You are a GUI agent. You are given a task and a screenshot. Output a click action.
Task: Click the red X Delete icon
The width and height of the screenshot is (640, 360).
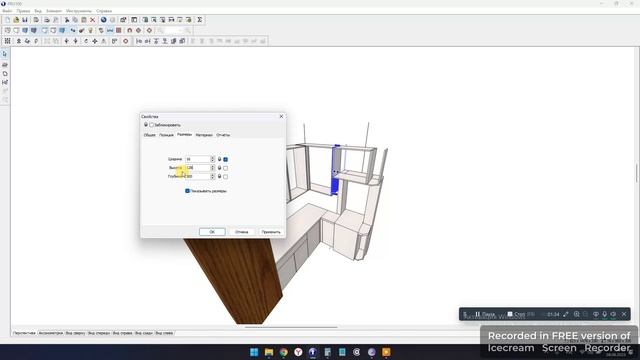(93, 20)
